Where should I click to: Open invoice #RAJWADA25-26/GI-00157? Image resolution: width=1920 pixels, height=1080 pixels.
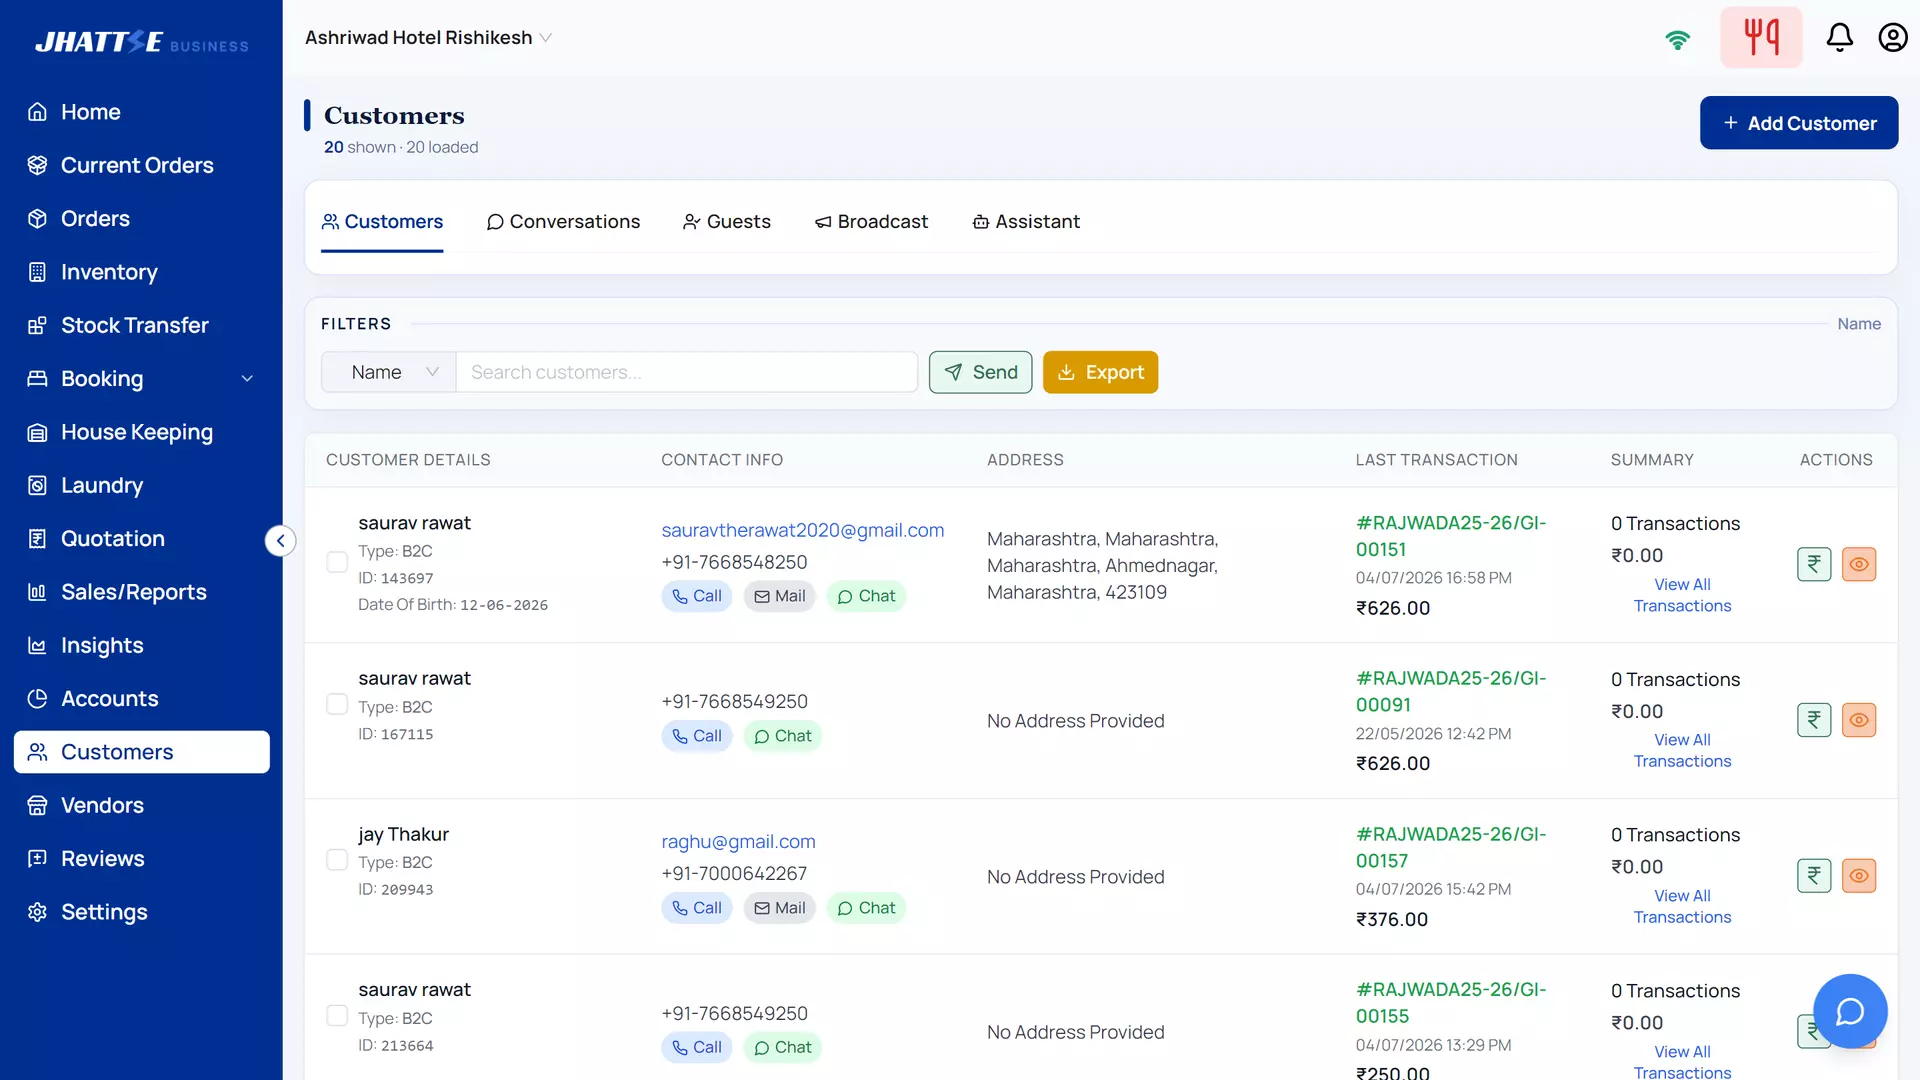1450,847
